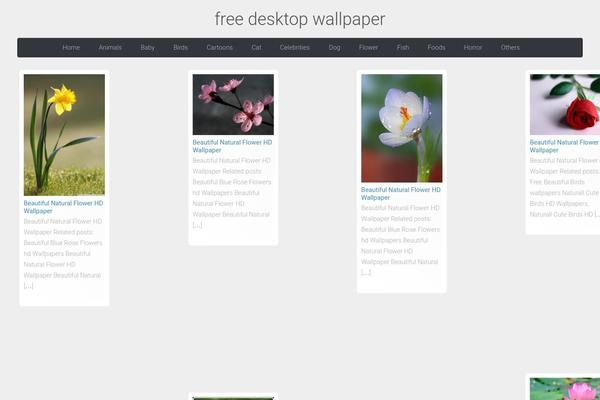Open the red rose wallpaper thumbnail
The height and width of the screenshot is (400, 600).
(x=565, y=104)
